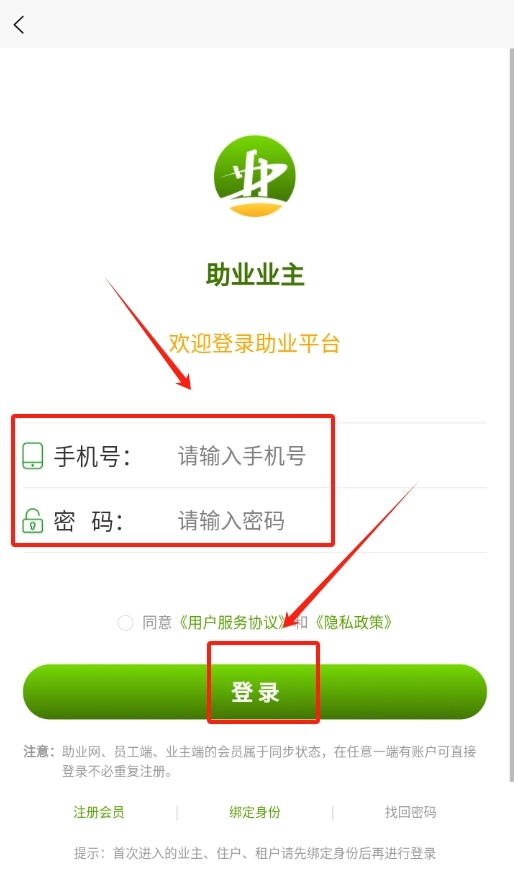Viewport: 514px width, 896px height.
Task: Open 绑定身份 identity binding
Action: coord(255,812)
